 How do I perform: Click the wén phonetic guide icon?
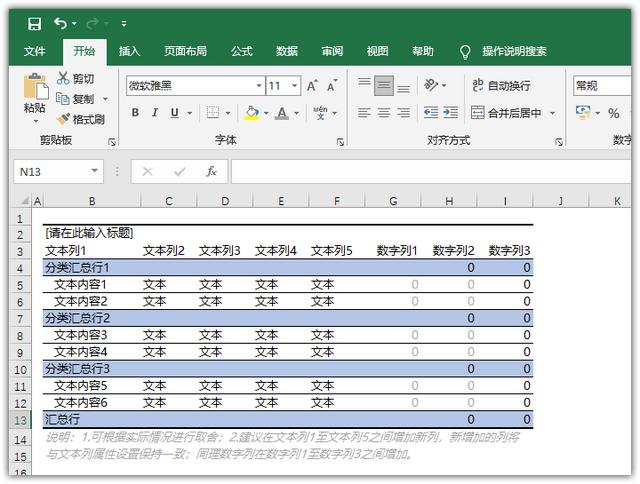pyautogui.click(x=320, y=113)
